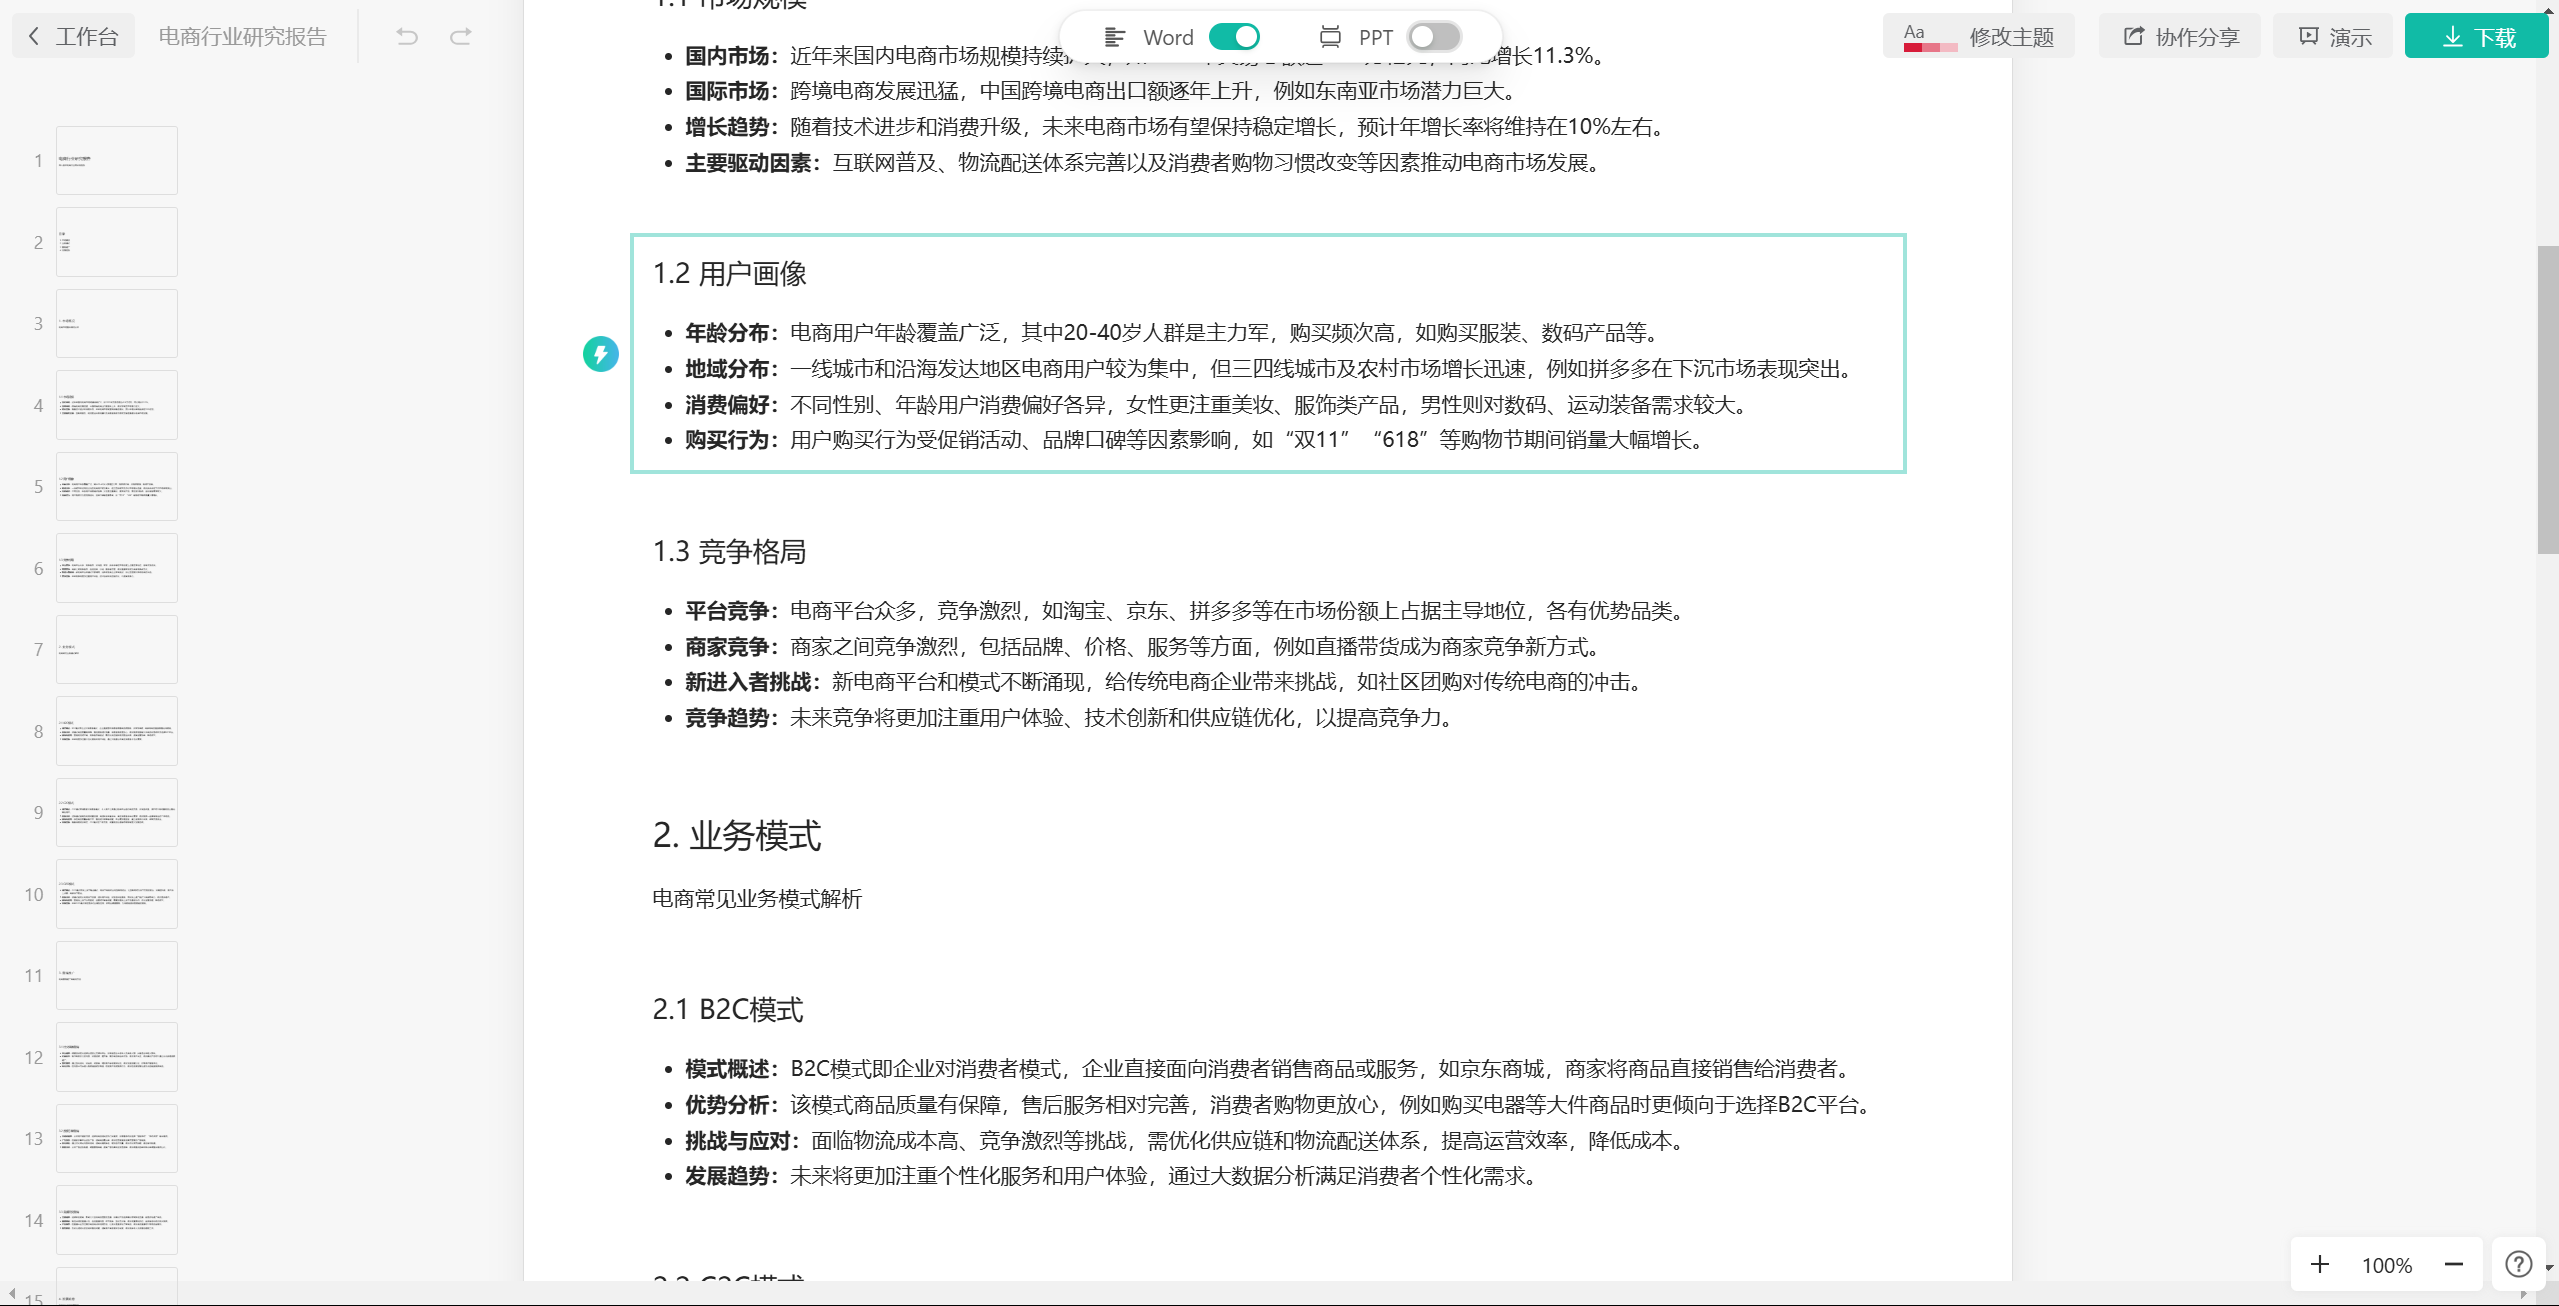Click the 新进入者挑战 bullet line
Viewport: 2559px width, 1306px height.
point(1167,682)
